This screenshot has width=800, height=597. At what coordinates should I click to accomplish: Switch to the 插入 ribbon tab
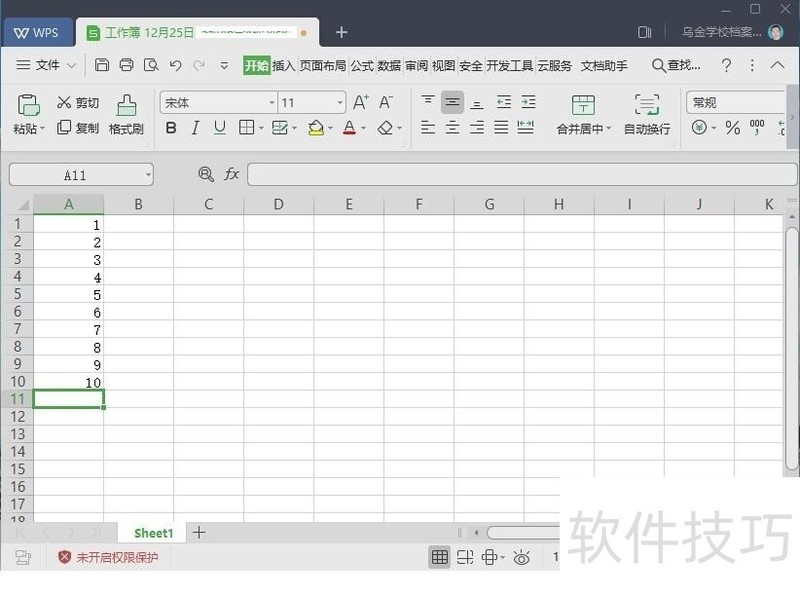click(x=282, y=65)
